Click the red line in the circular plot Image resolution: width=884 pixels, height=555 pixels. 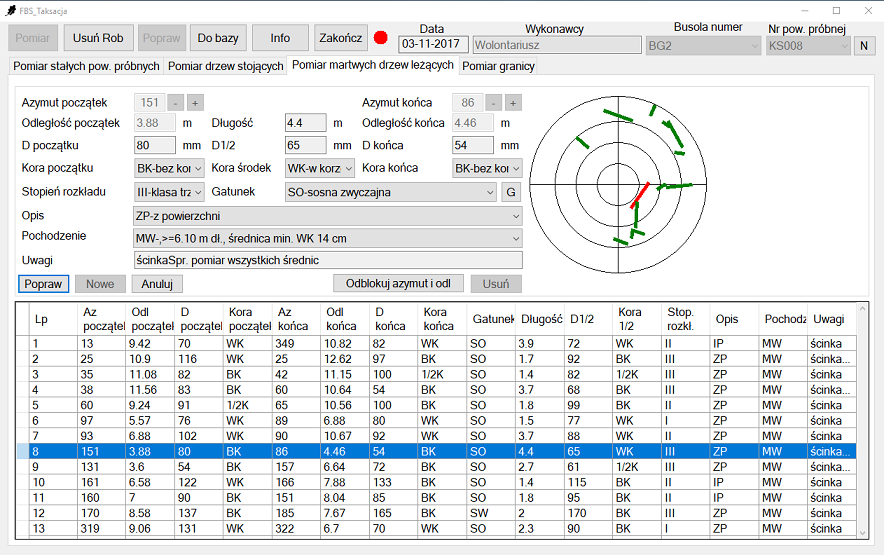(640, 195)
